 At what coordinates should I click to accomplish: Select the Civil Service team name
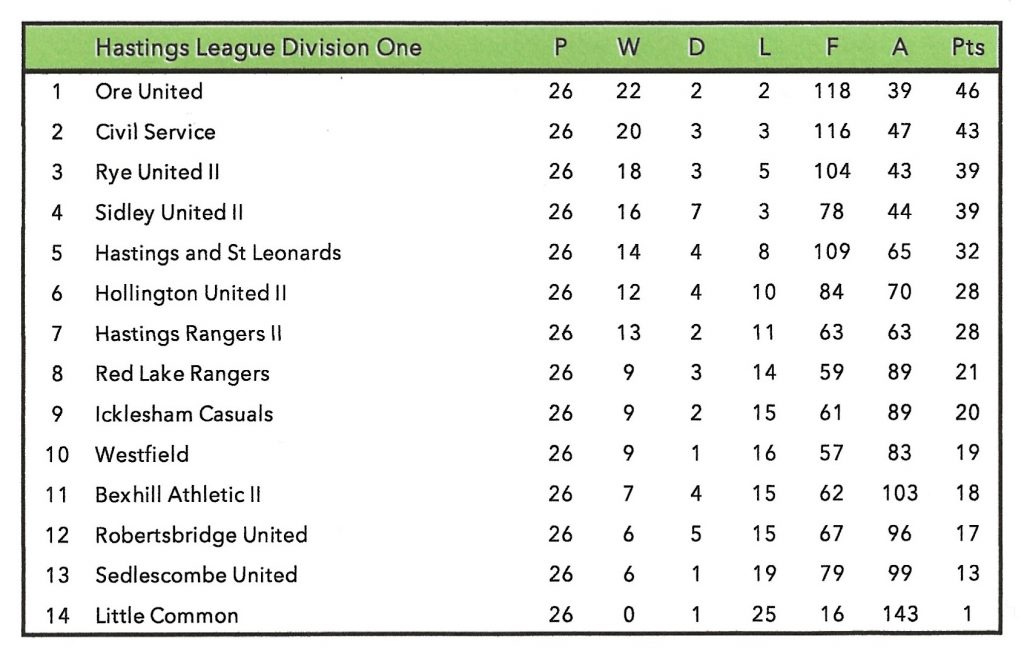[155, 132]
